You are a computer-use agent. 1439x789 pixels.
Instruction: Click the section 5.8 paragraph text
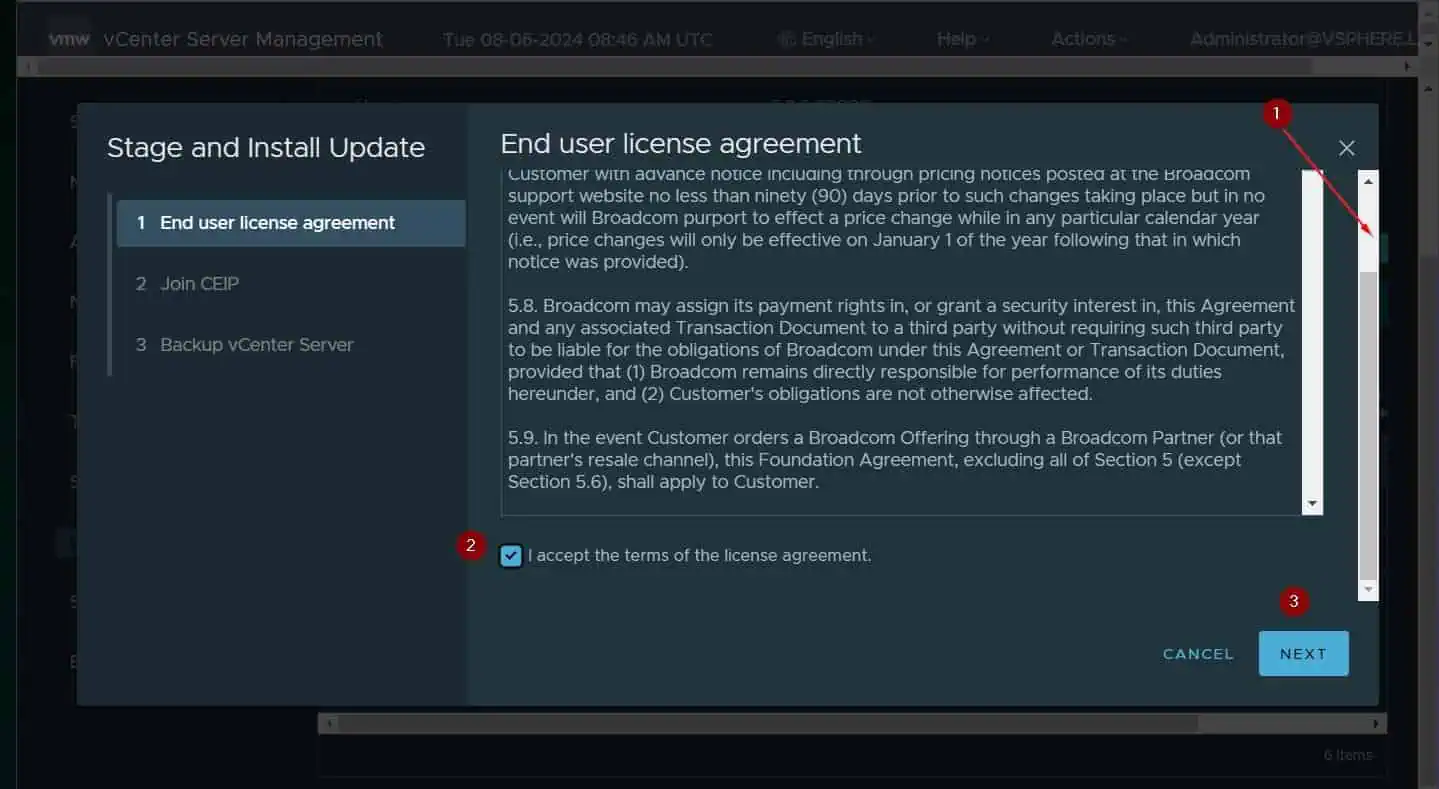click(901, 350)
